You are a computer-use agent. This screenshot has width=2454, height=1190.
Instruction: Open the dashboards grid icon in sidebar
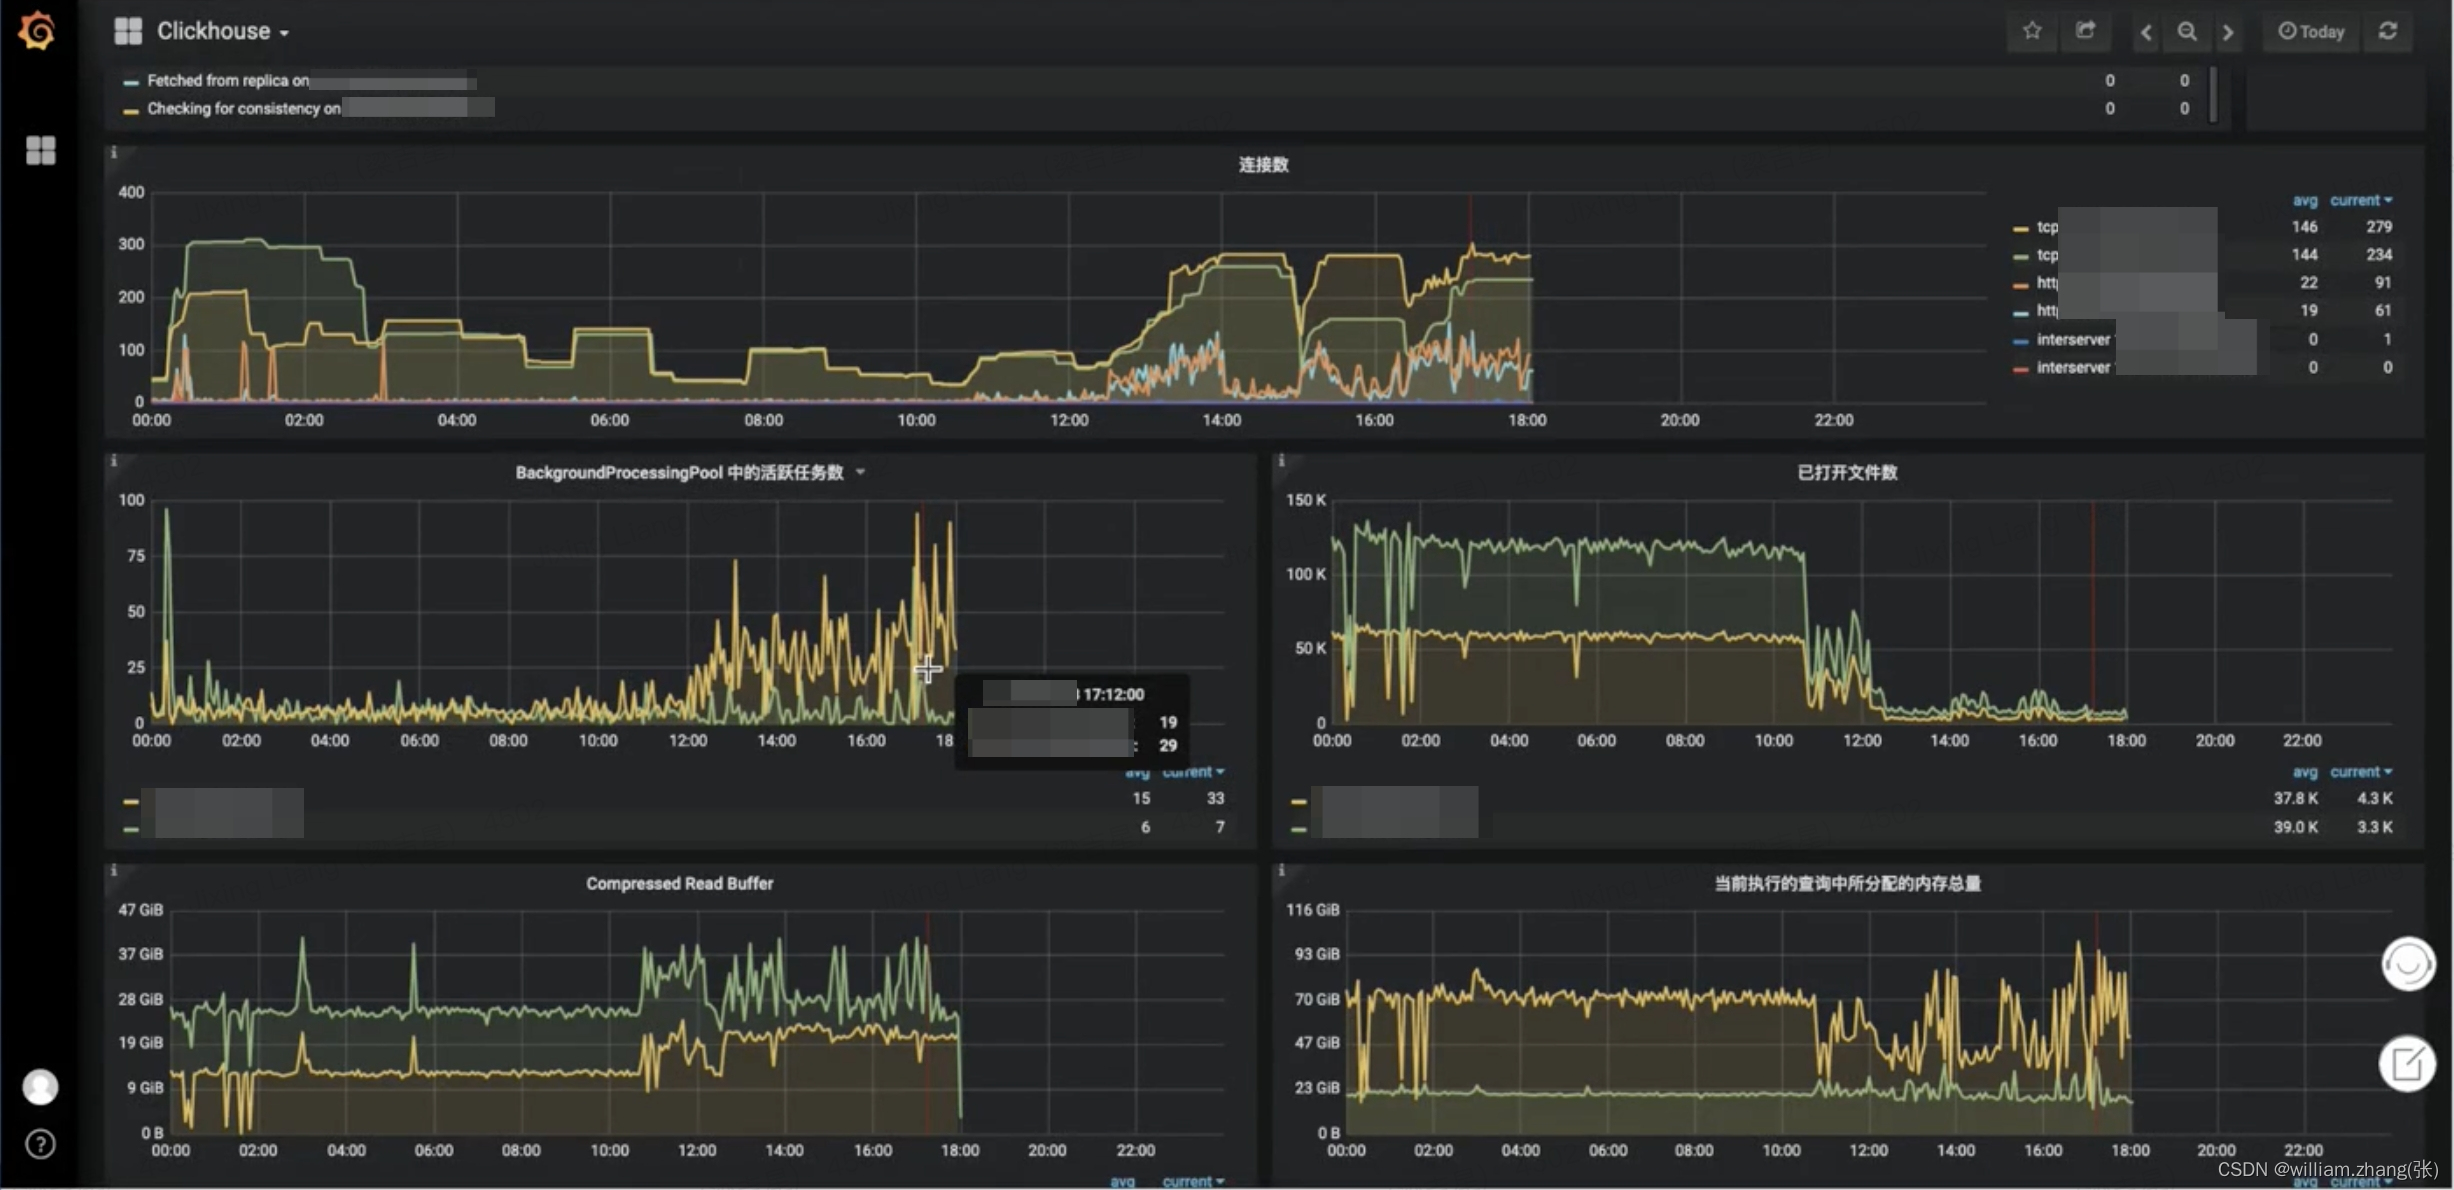pyautogui.click(x=40, y=150)
